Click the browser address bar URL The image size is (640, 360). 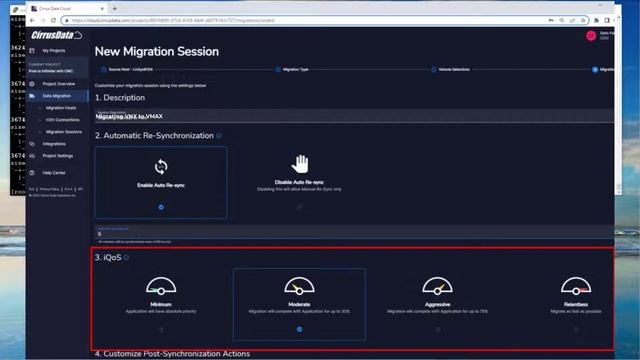click(x=173, y=20)
